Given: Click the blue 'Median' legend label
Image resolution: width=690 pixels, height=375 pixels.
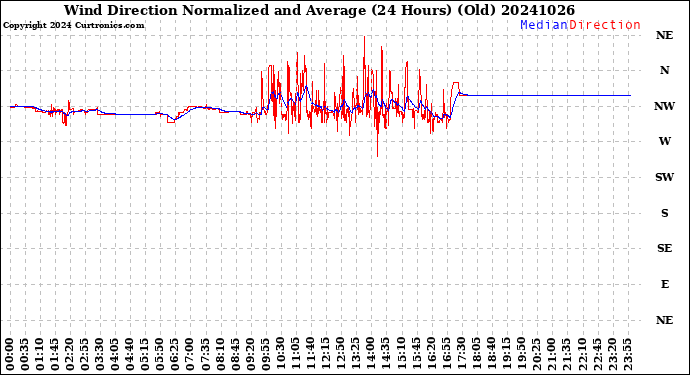Looking at the screenshot, I should coord(544,25).
